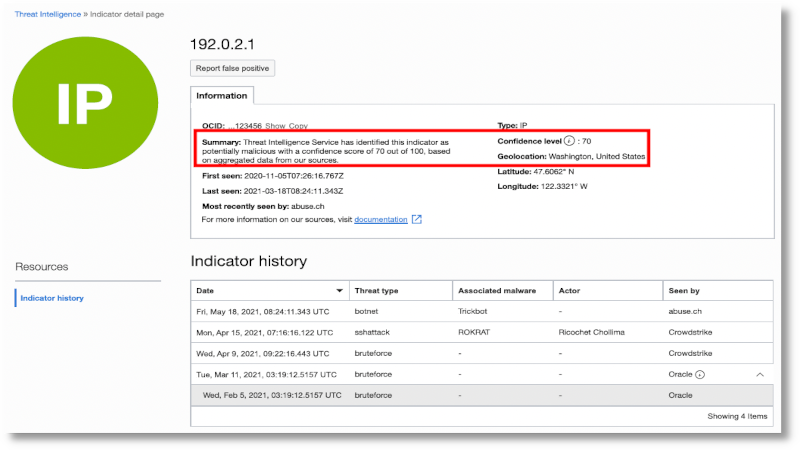Viewport: 800px width, 450px height.
Task: Click the Actor column header
Action: point(571,291)
